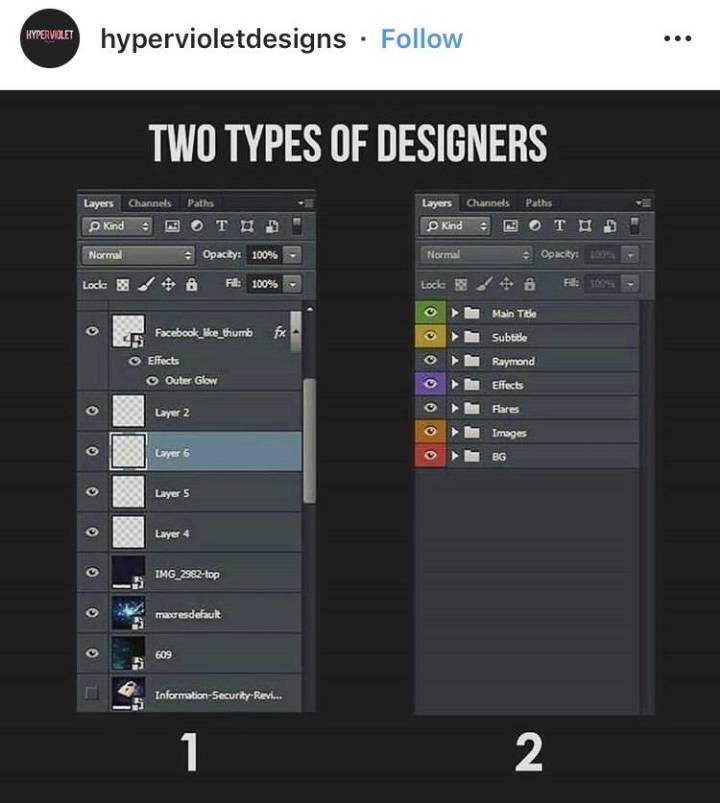Expand the Images folder group
The width and height of the screenshot is (720, 803).
pyautogui.click(x=454, y=432)
